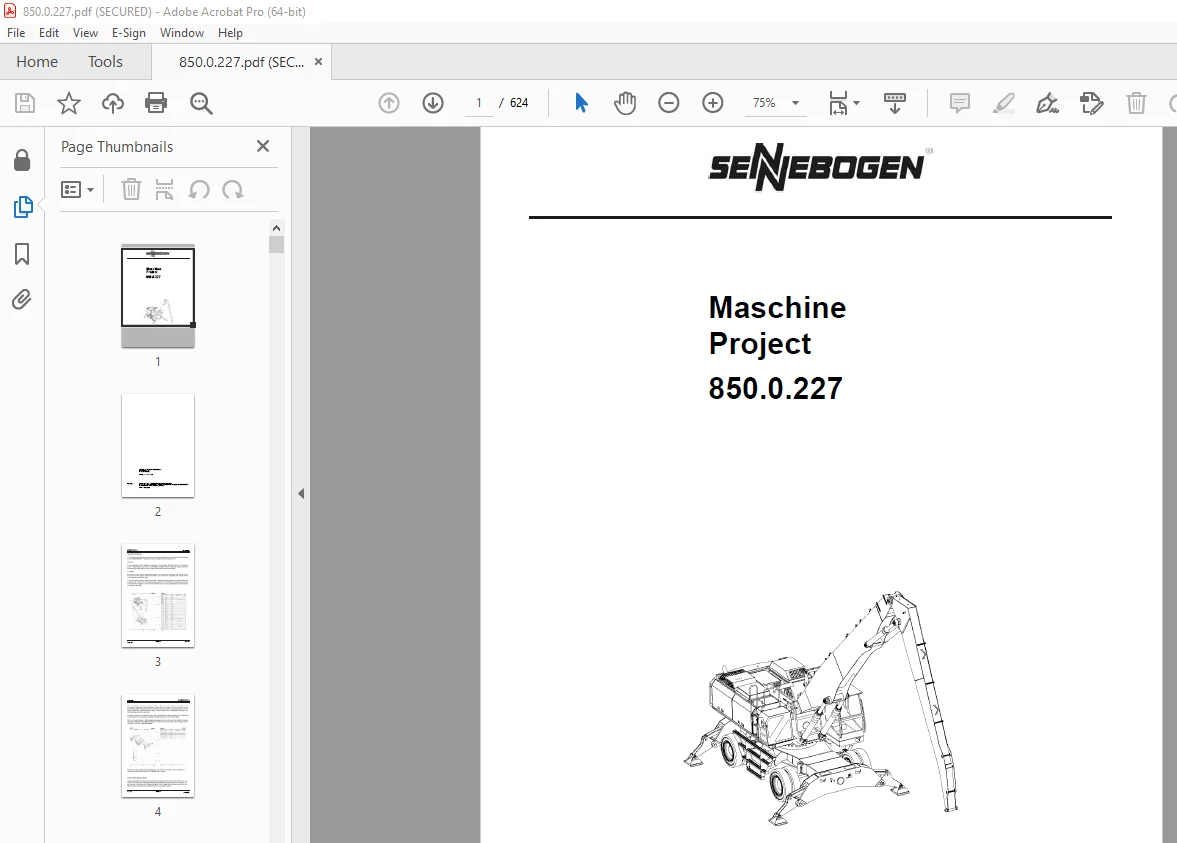Click the SENNEBOGEN logo on the page
Viewport: 1177px width, 843px height.
pyautogui.click(x=820, y=167)
